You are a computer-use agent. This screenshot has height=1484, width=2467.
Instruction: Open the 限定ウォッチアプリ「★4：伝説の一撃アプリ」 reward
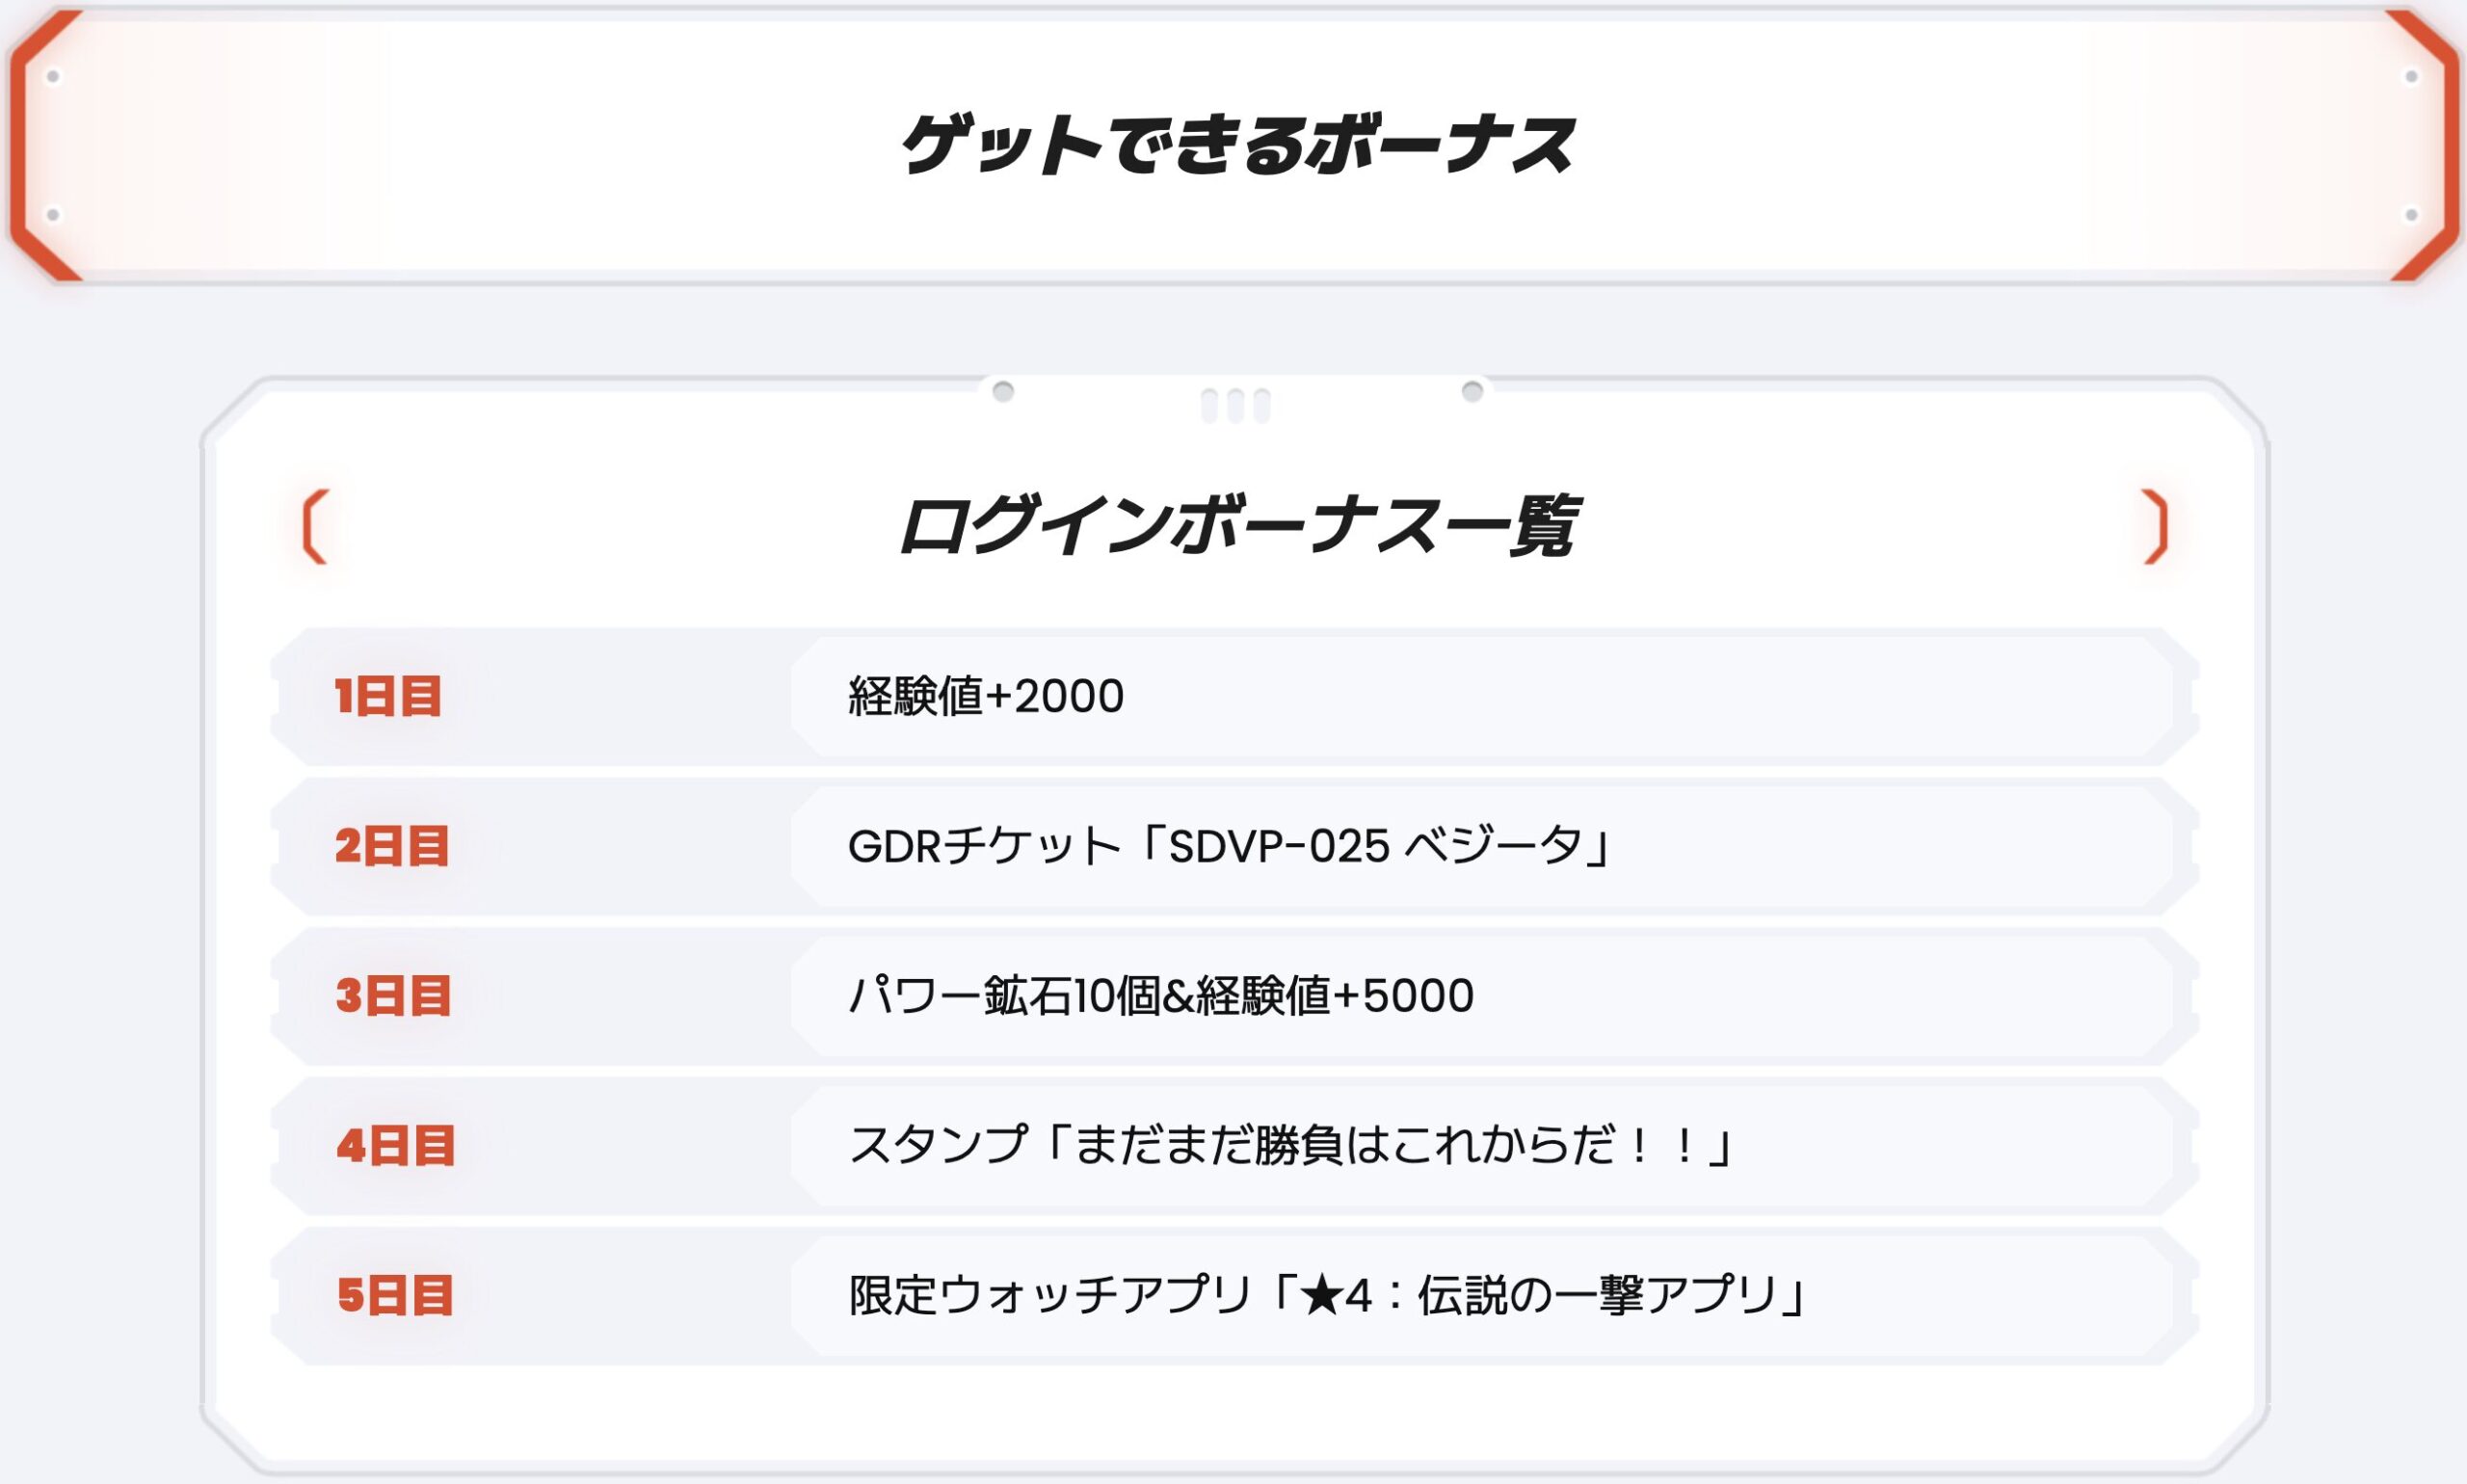coord(1326,1296)
